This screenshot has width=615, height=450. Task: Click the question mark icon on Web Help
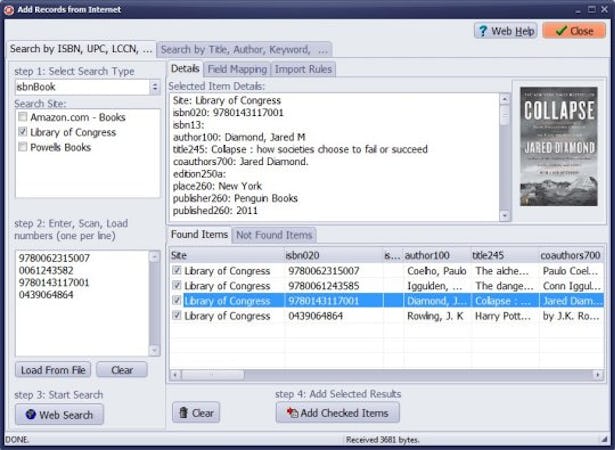[483, 31]
